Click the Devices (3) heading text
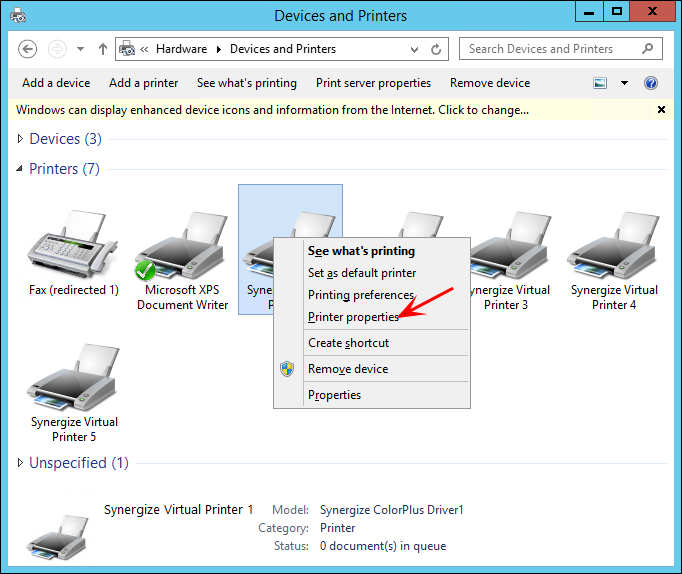Image resolution: width=682 pixels, height=574 pixels. (x=65, y=139)
